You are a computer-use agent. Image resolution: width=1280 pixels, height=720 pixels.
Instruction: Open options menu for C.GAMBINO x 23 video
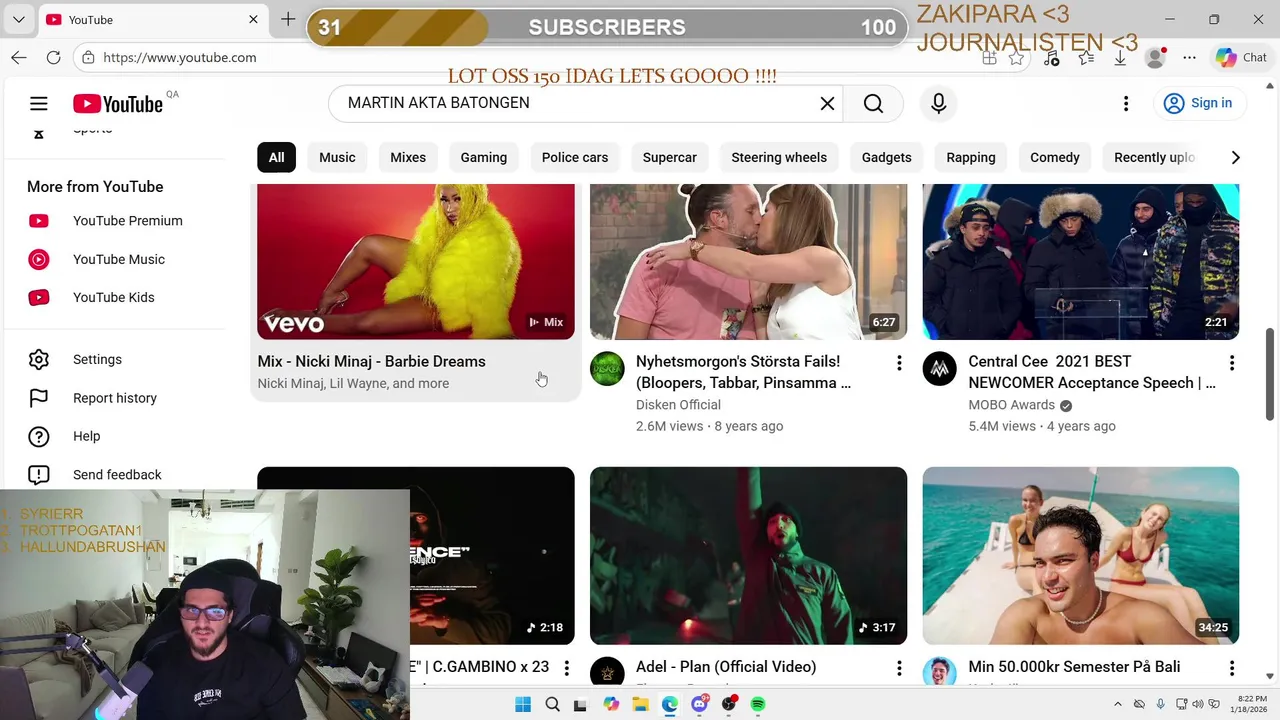(x=567, y=668)
